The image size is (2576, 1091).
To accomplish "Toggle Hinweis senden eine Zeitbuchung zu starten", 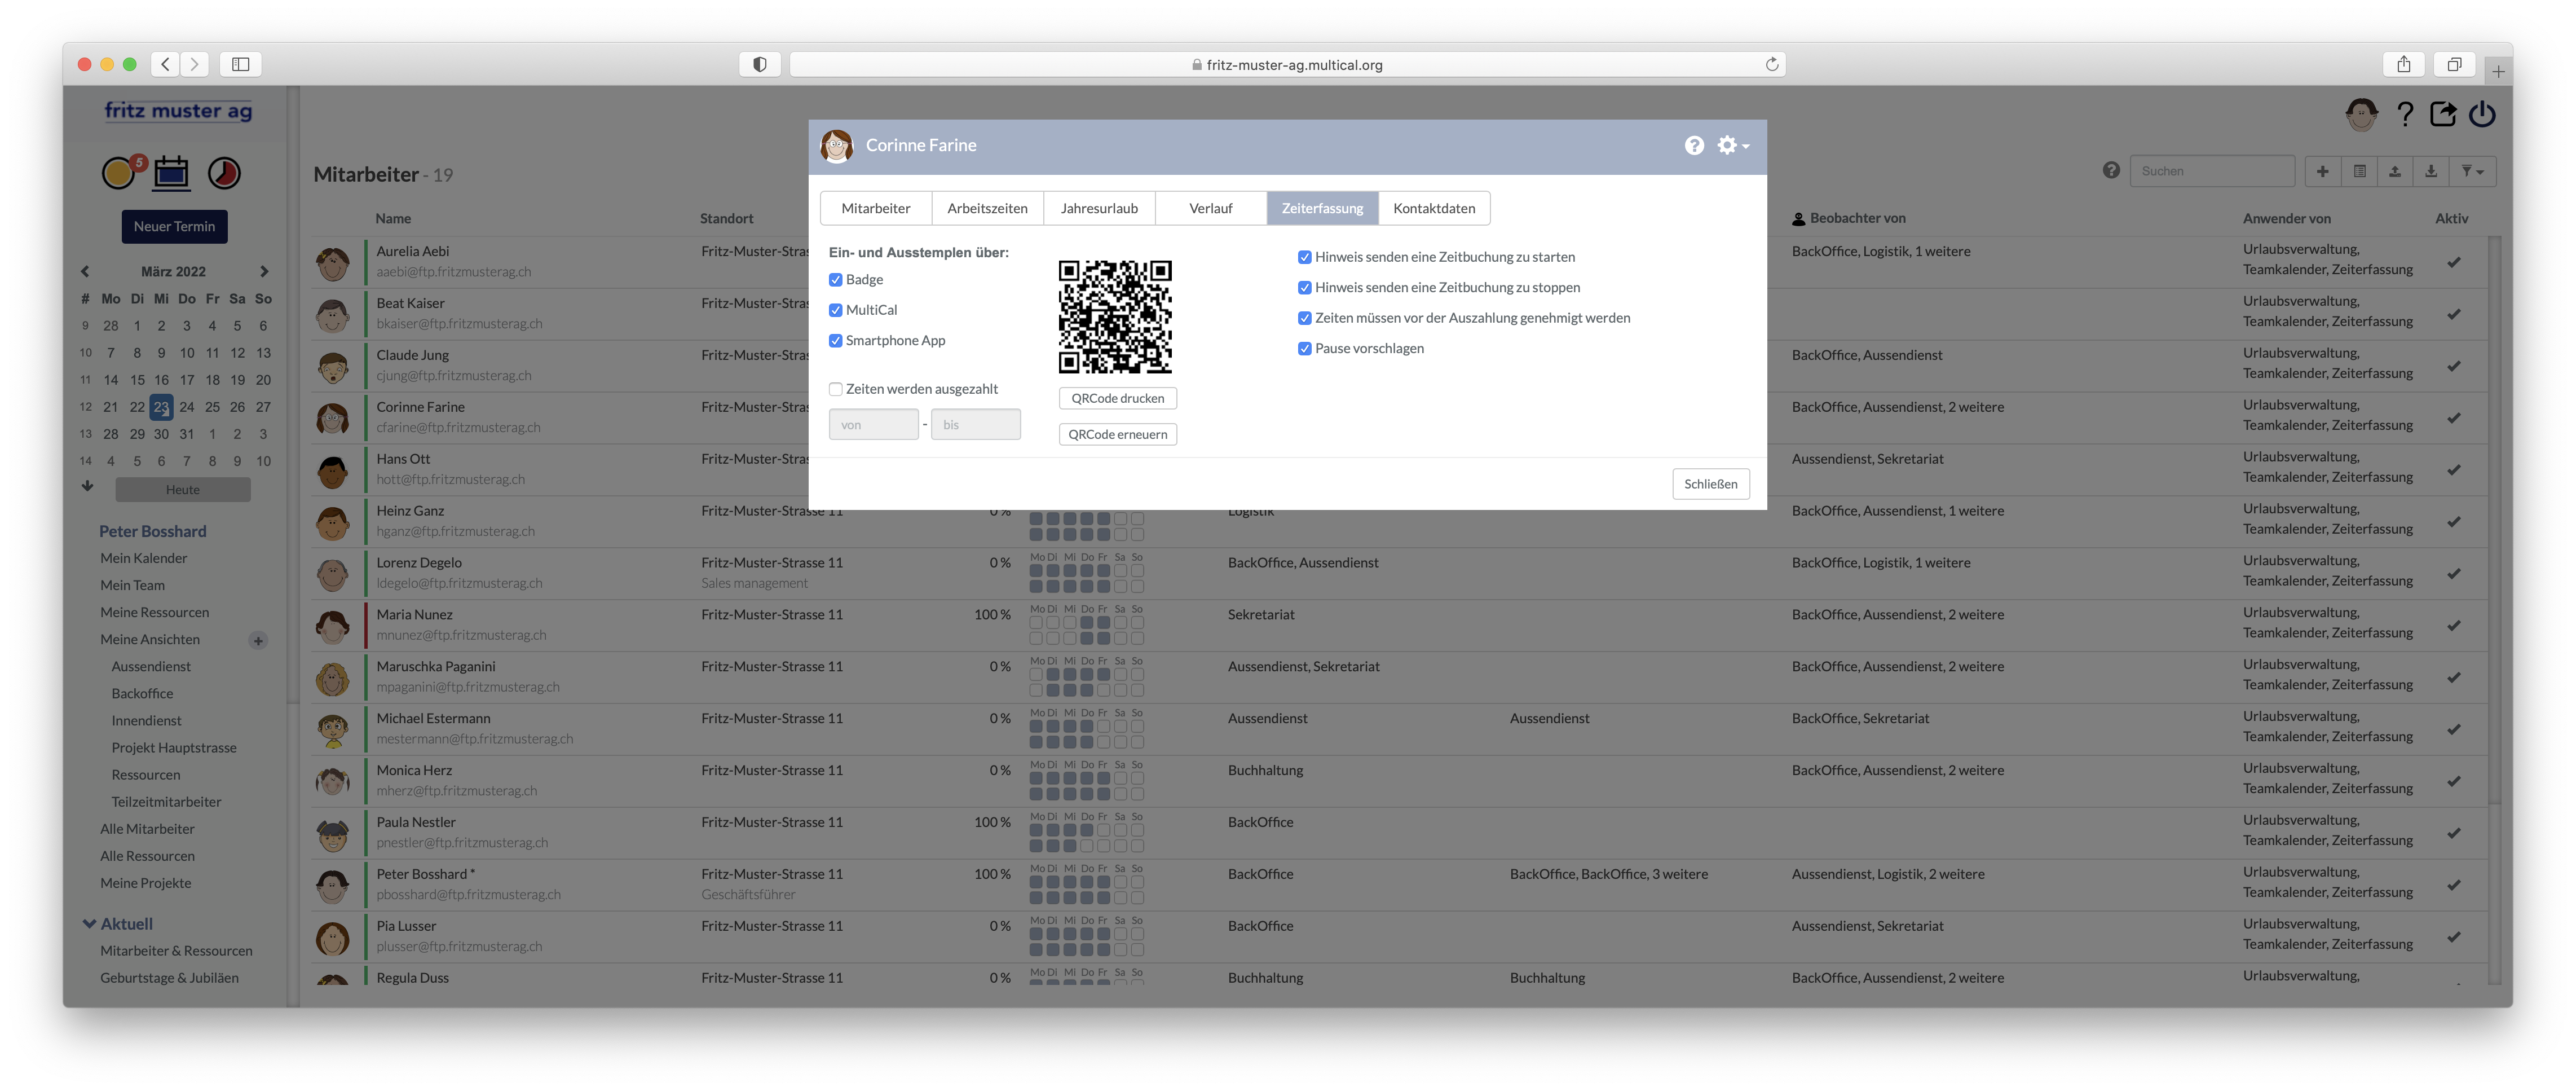I will click(1304, 257).
